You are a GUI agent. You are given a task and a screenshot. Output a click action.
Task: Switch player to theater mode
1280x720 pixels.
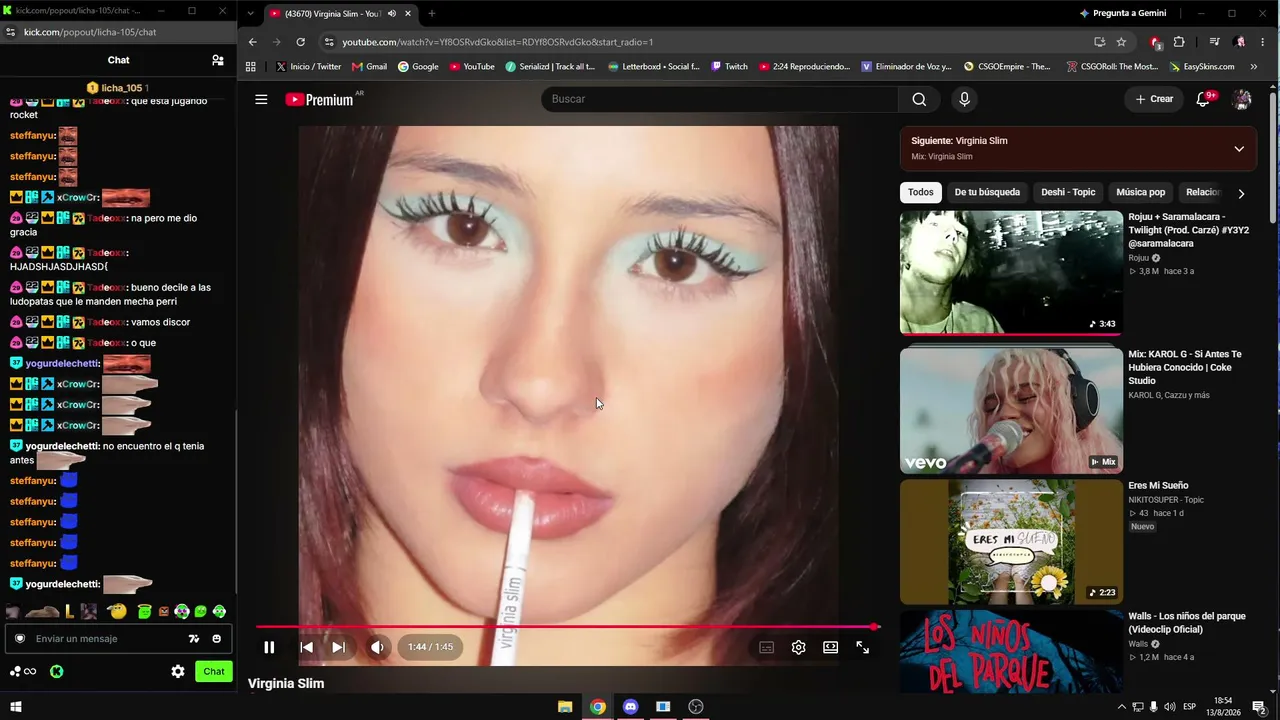point(830,647)
